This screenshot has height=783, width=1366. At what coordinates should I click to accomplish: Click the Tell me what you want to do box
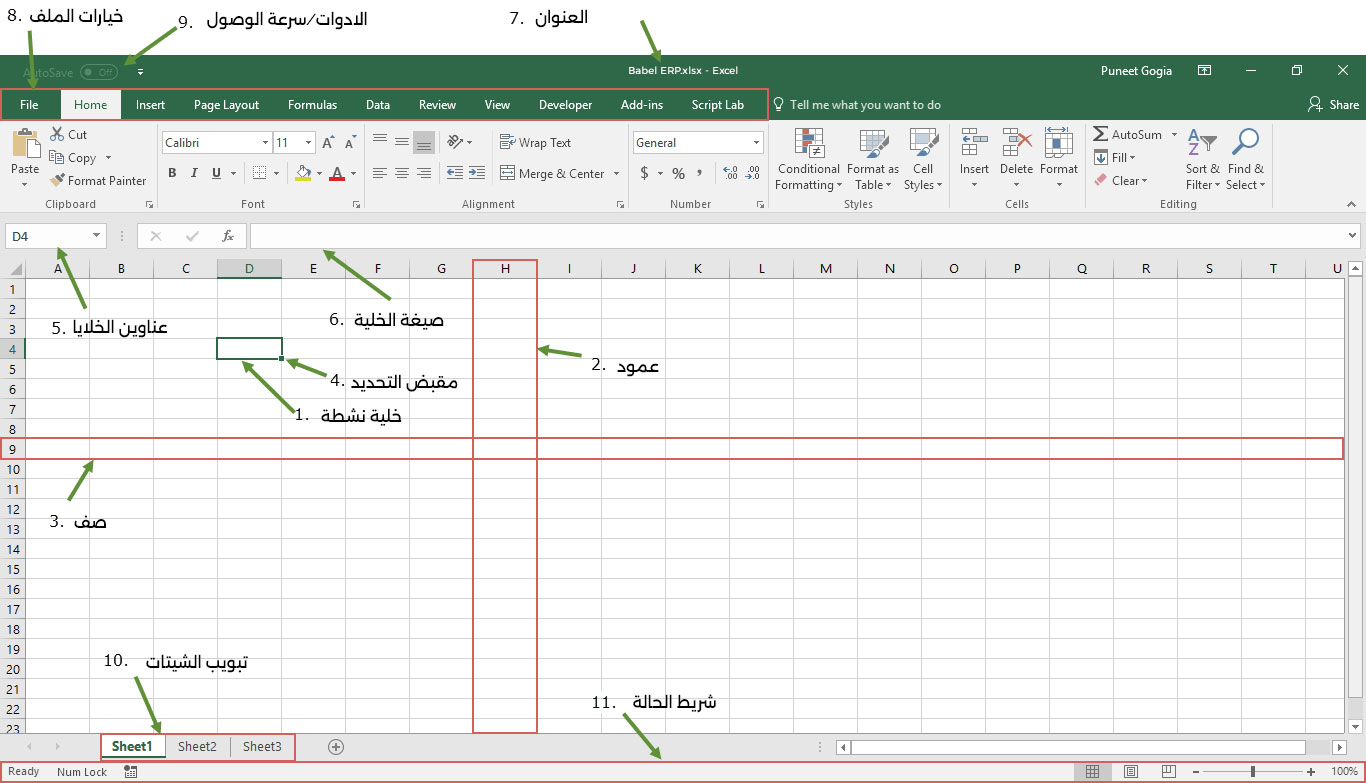[x=865, y=104]
